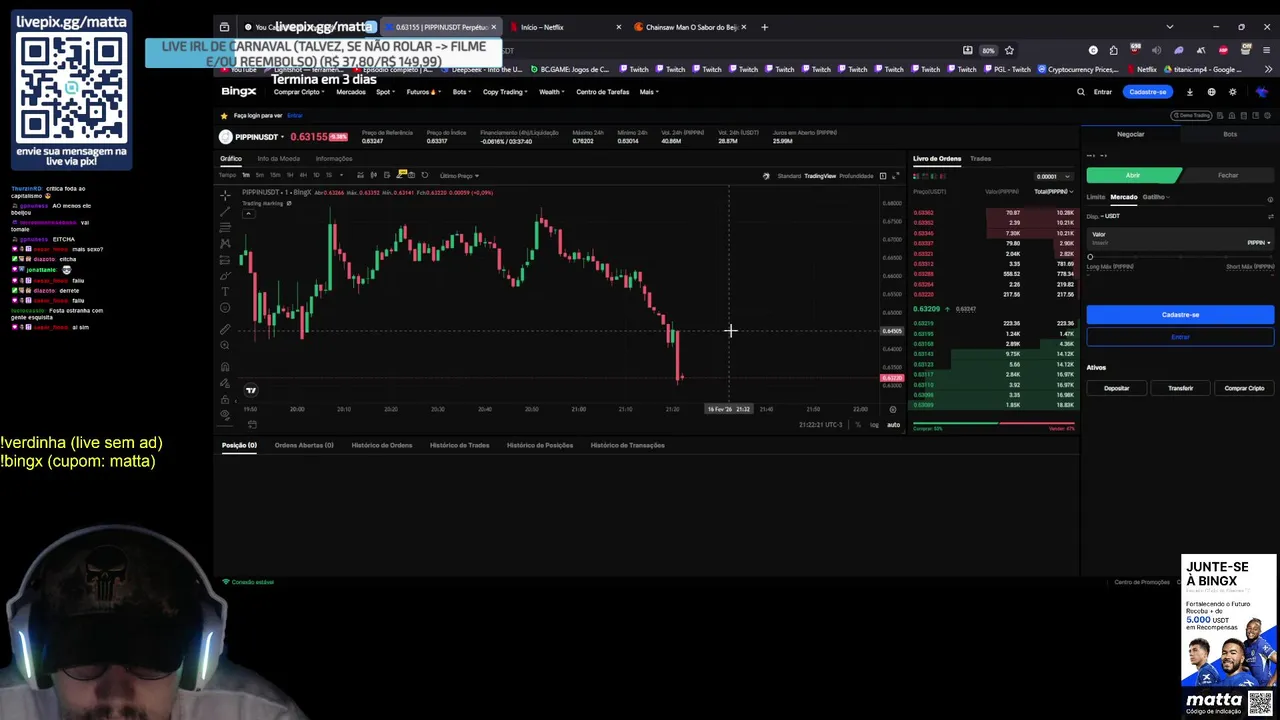Click blue Cadastre-se button in order panel
1280x720 pixels.
click(x=1180, y=315)
